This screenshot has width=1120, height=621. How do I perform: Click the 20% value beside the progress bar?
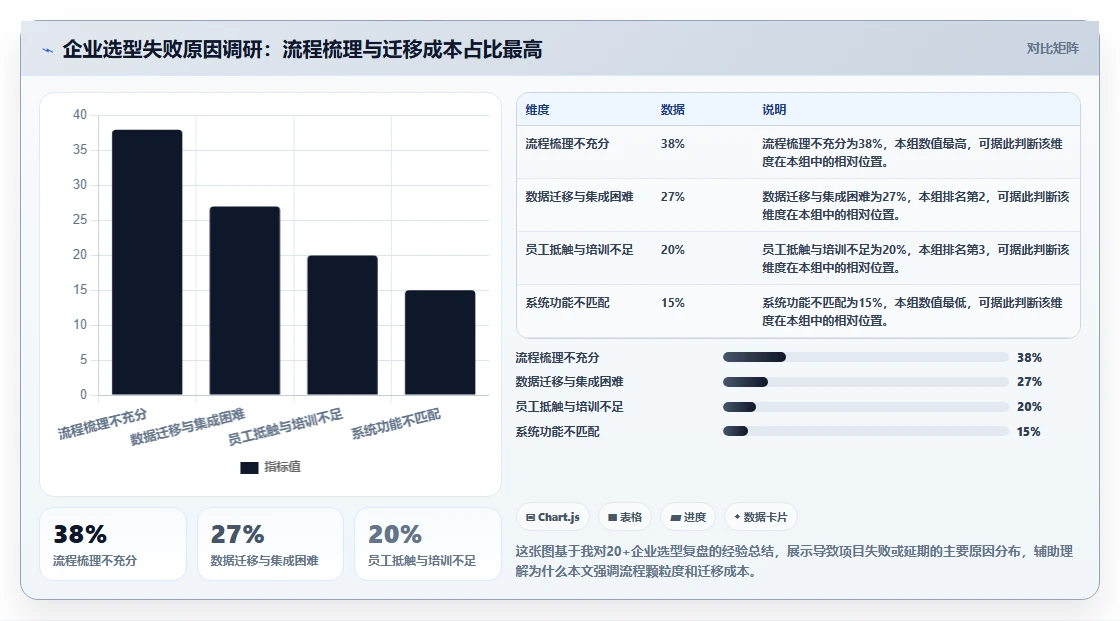pos(1029,407)
